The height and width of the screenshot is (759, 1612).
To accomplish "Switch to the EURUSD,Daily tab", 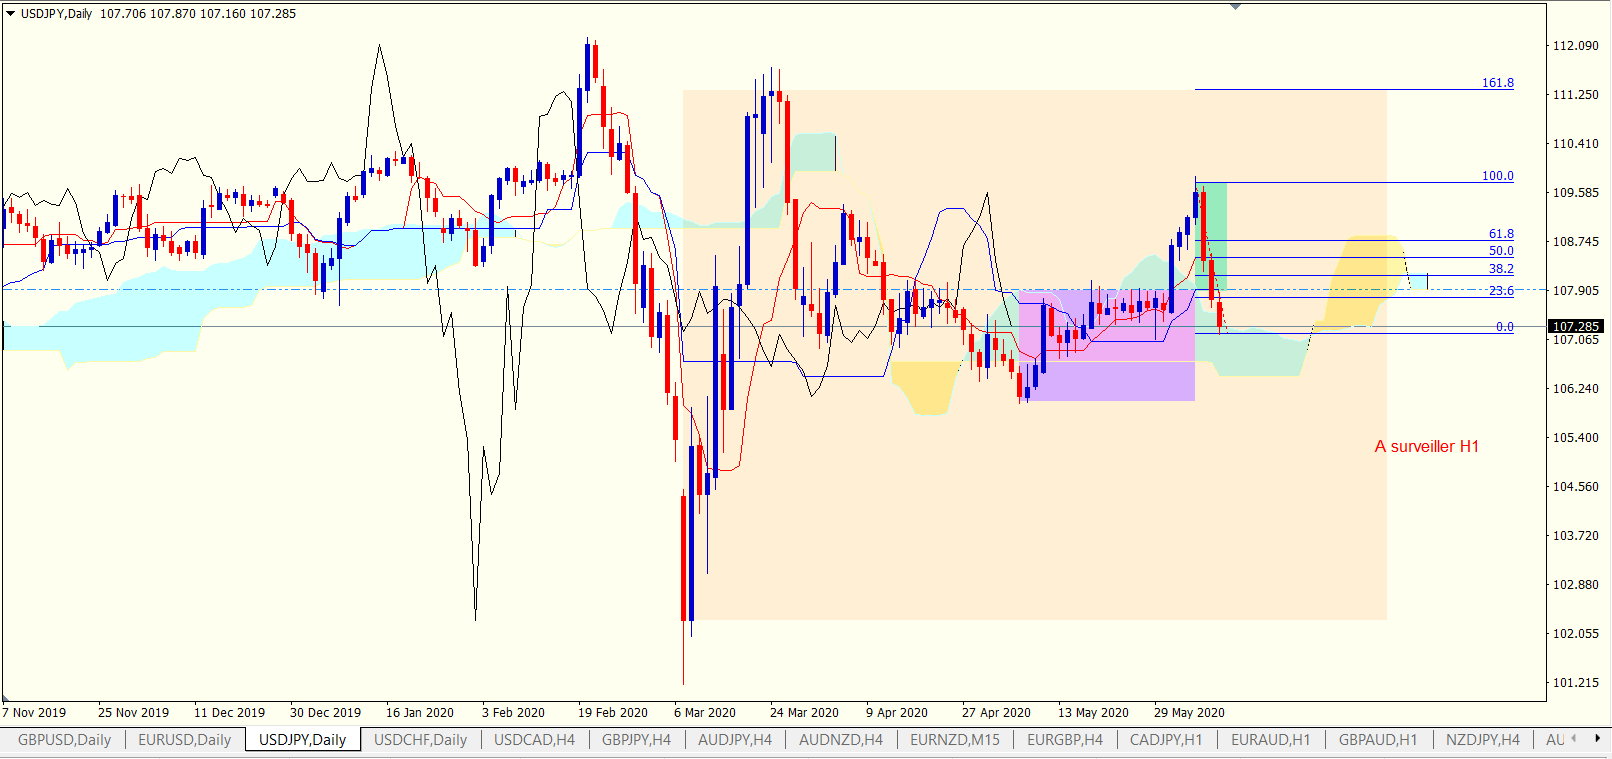I will coord(185,740).
